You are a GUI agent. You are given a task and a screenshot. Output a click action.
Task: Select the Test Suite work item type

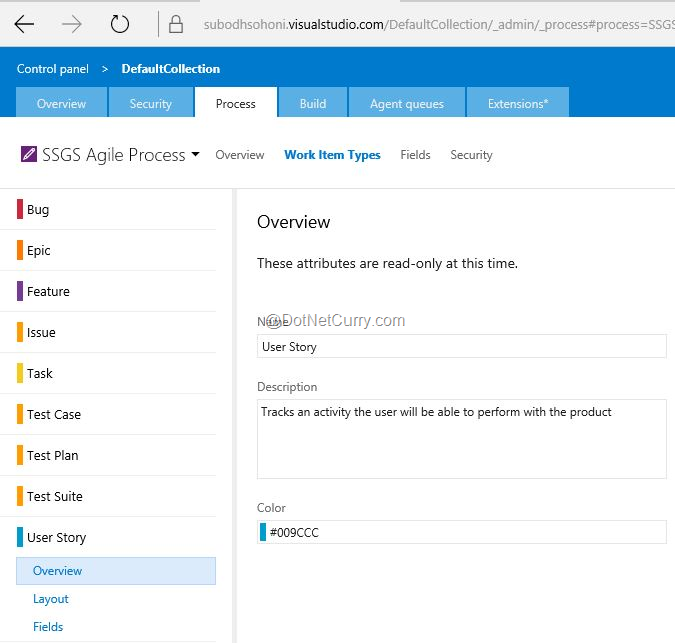(108, 496)
